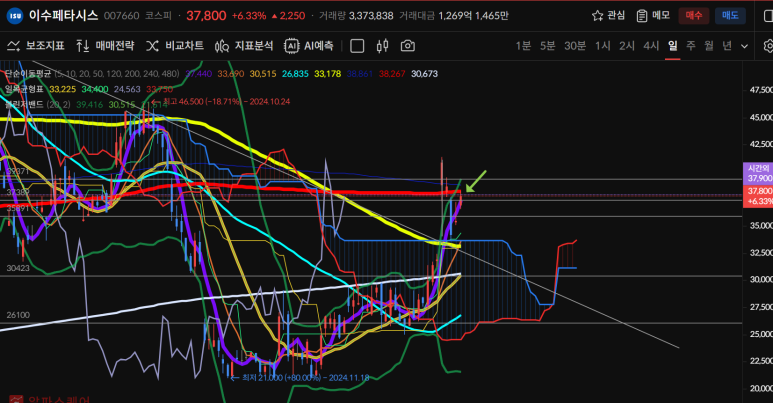Open the 메모 memo clipboard icon
773x403 pixels.
click(641, 16)
